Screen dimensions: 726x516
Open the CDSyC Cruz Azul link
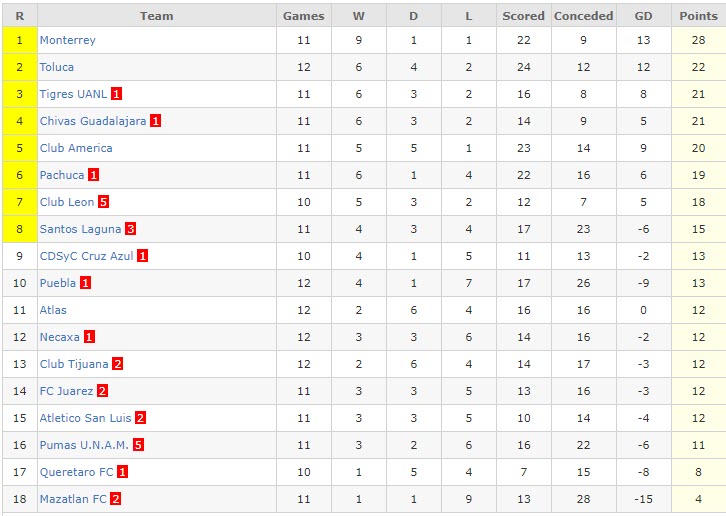point(86,256)
